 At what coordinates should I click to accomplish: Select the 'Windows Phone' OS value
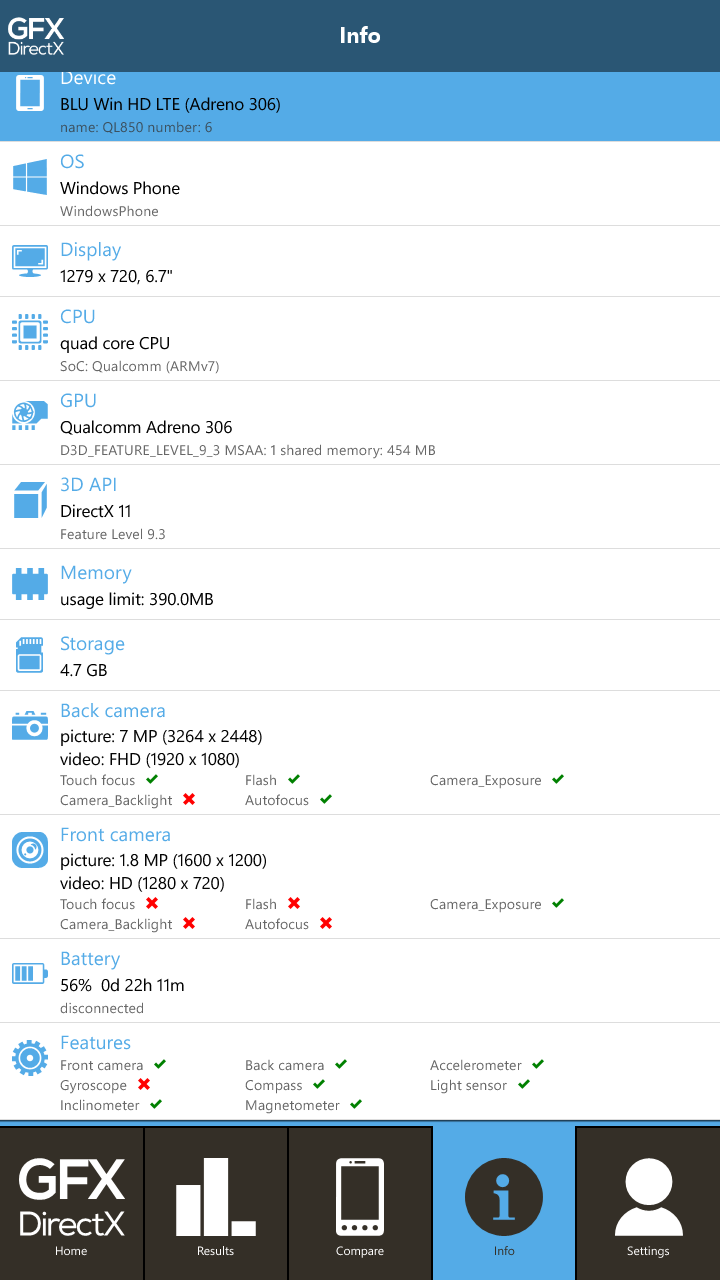click(120, 188)
